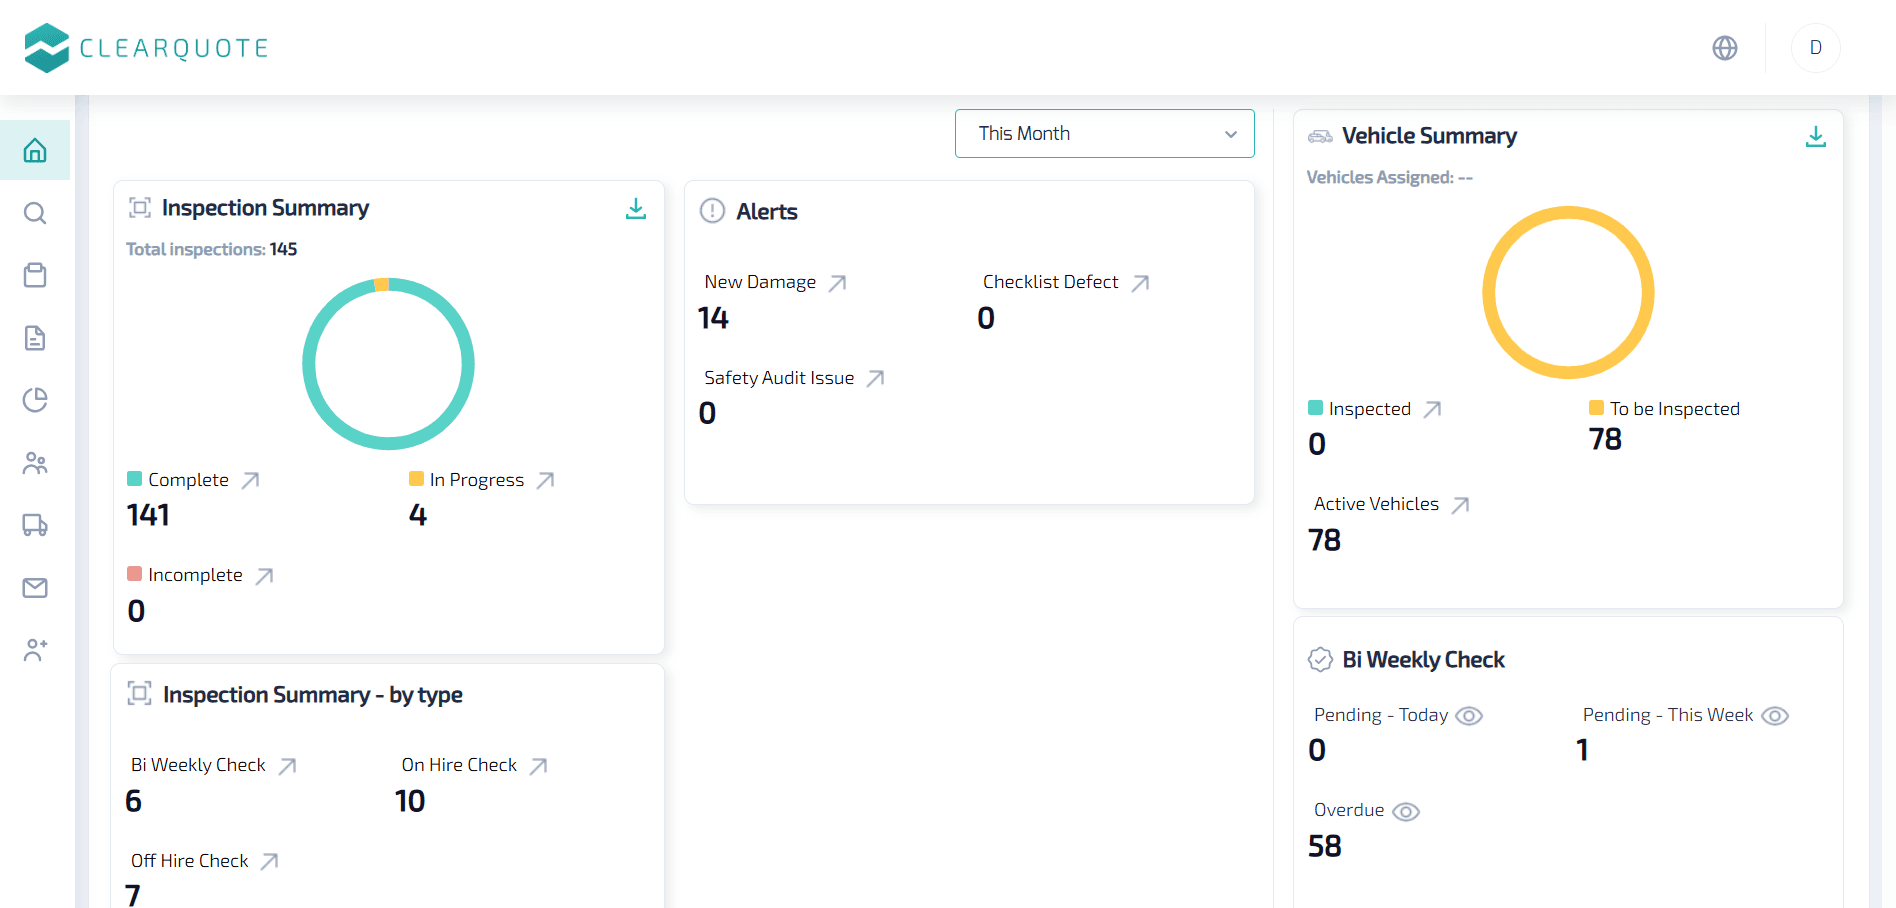Open the truck vehicles sidebar icon
1896x908 pixels.
pyautogui.click(x=35, y=525)
